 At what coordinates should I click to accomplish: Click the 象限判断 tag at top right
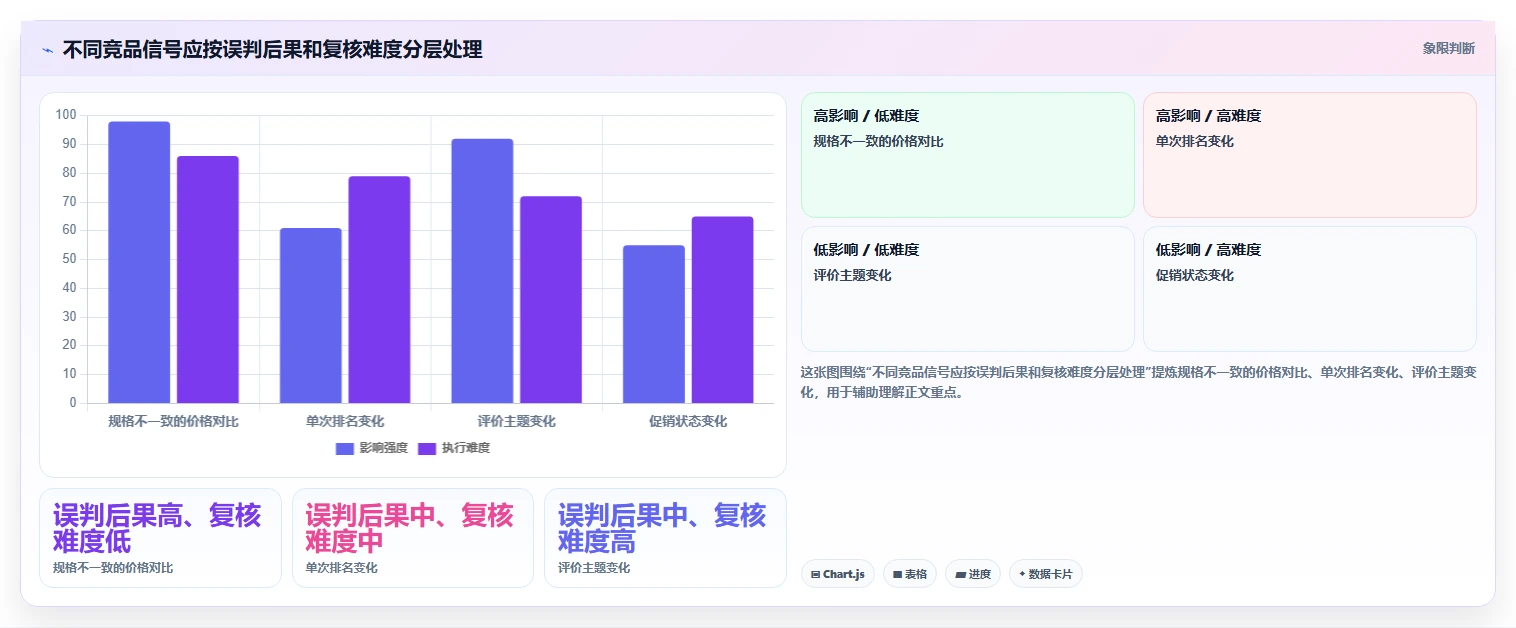click(1448, 48)
